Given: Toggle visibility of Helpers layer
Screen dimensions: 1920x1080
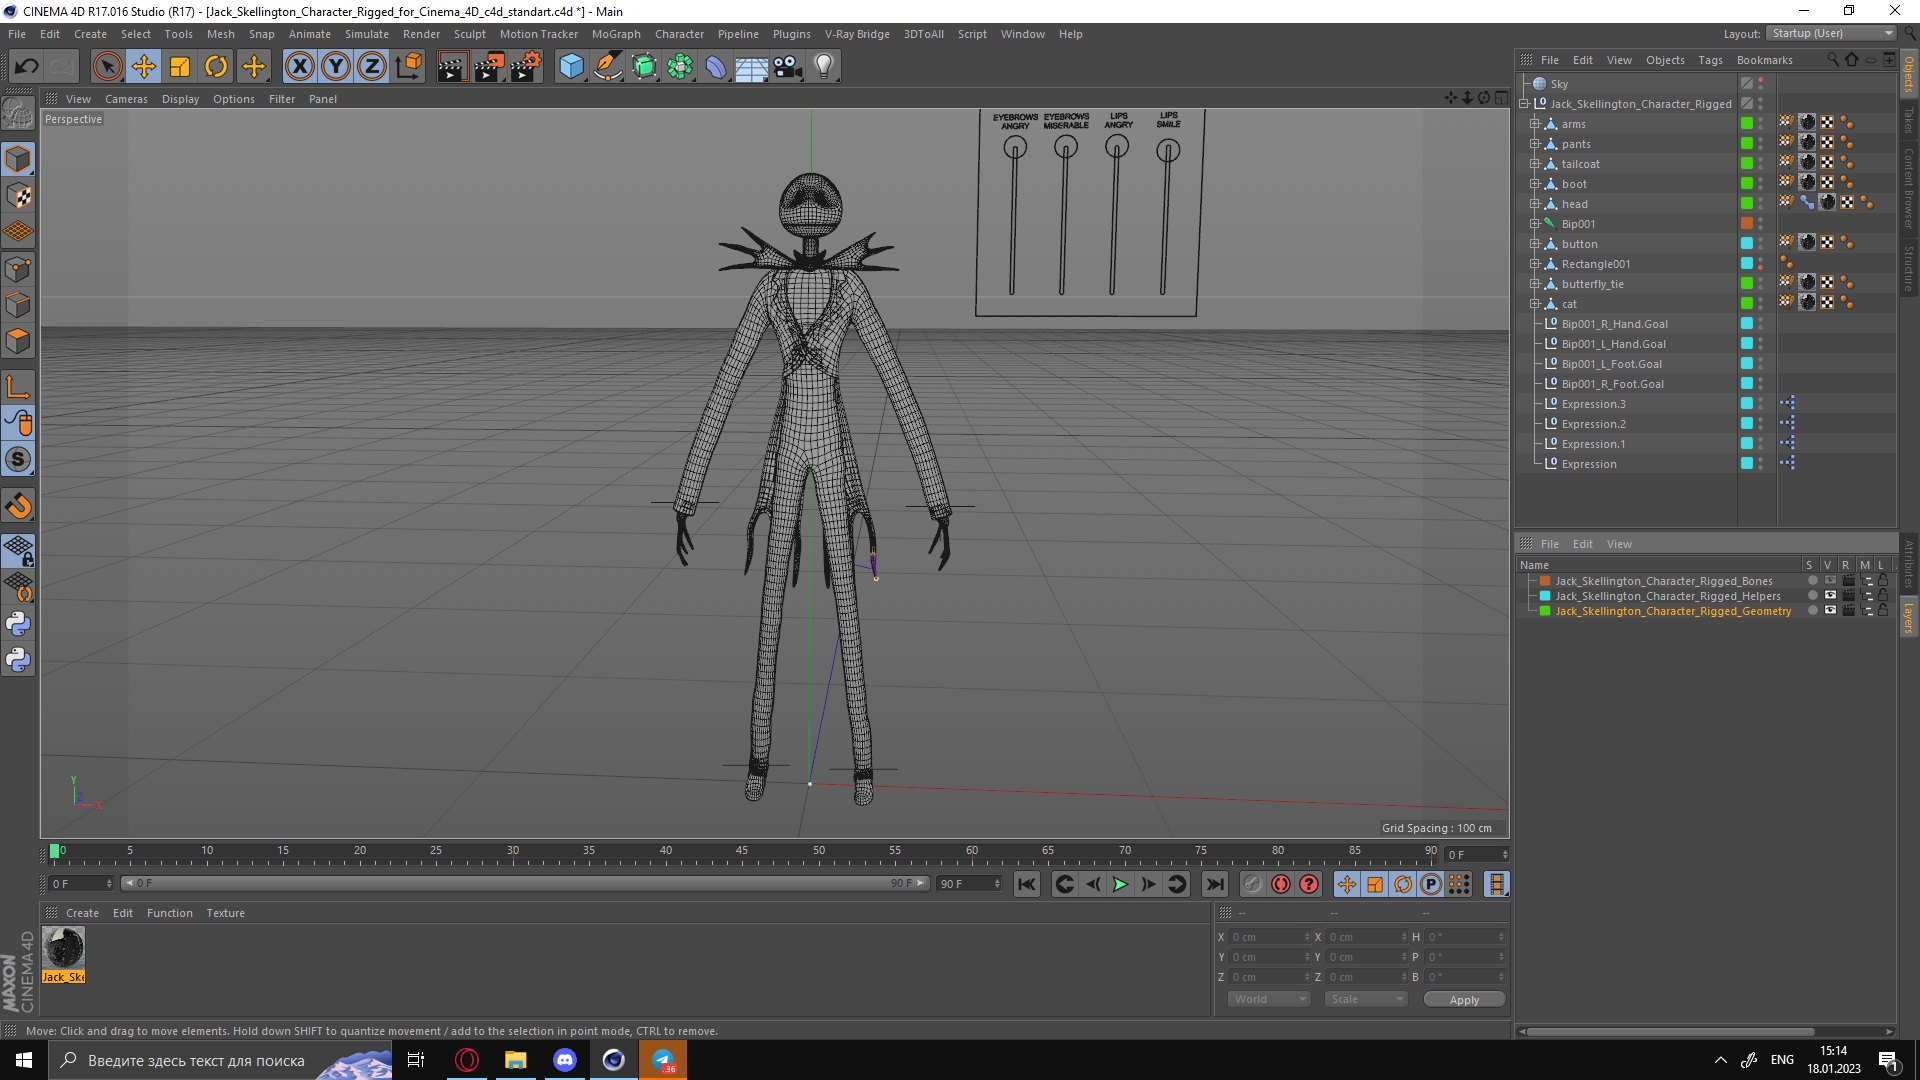Looking at the screenshot, I should point(1830,596).
